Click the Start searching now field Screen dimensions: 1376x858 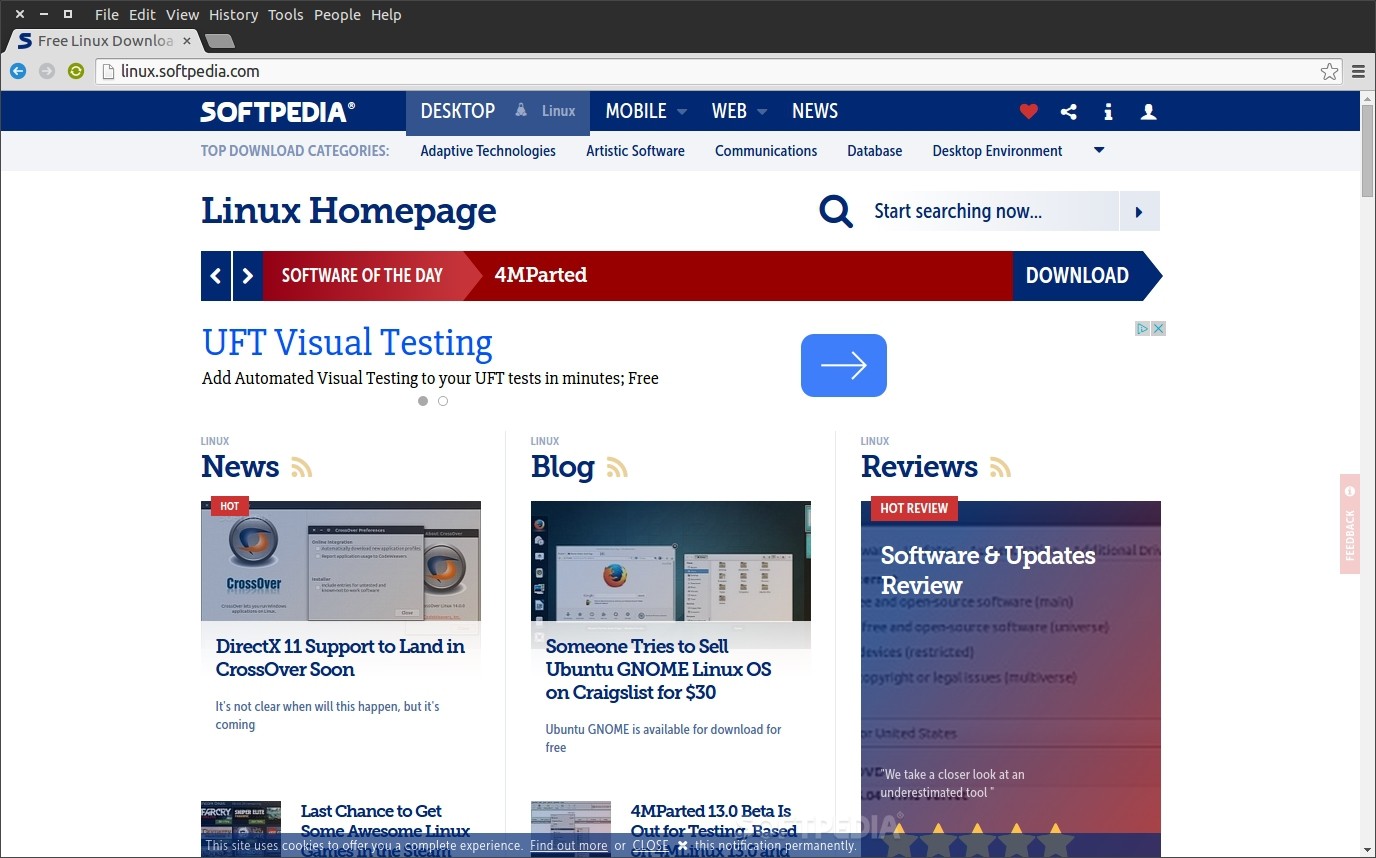(990, 211)
